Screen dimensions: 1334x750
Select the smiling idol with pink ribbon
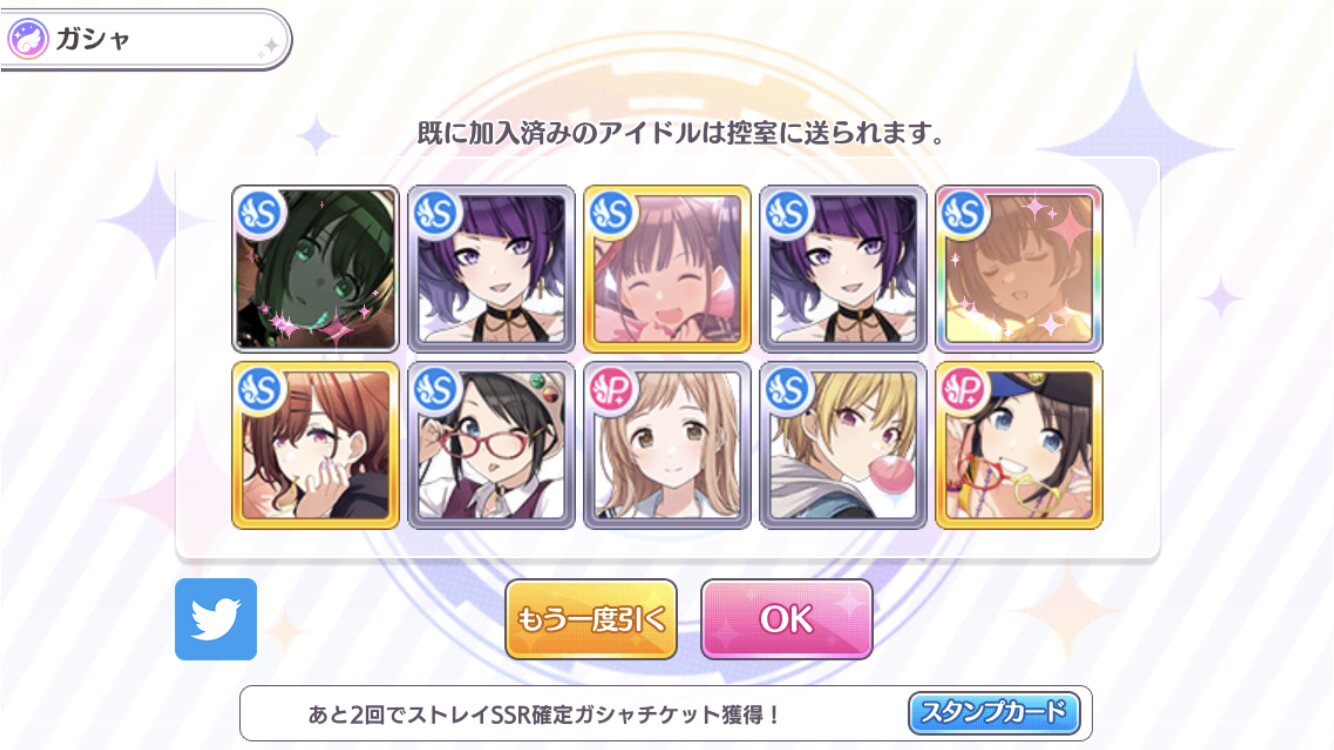[667, 269]
